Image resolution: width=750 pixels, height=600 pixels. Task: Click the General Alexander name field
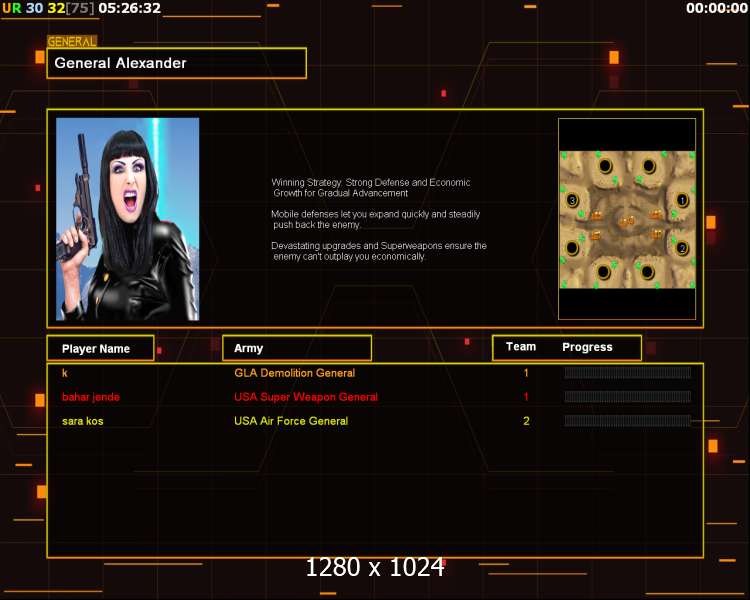[x=176, y=63]
